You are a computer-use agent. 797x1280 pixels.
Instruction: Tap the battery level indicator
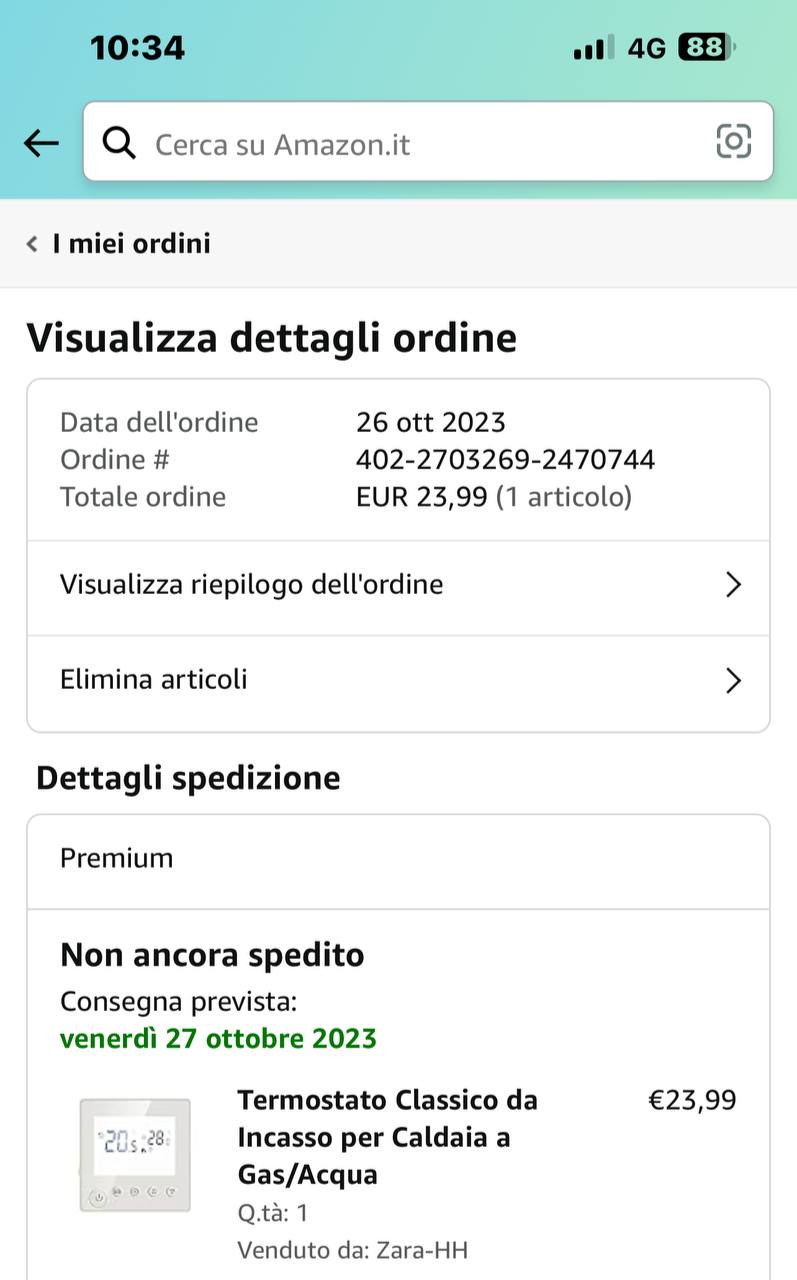[705, 47]
